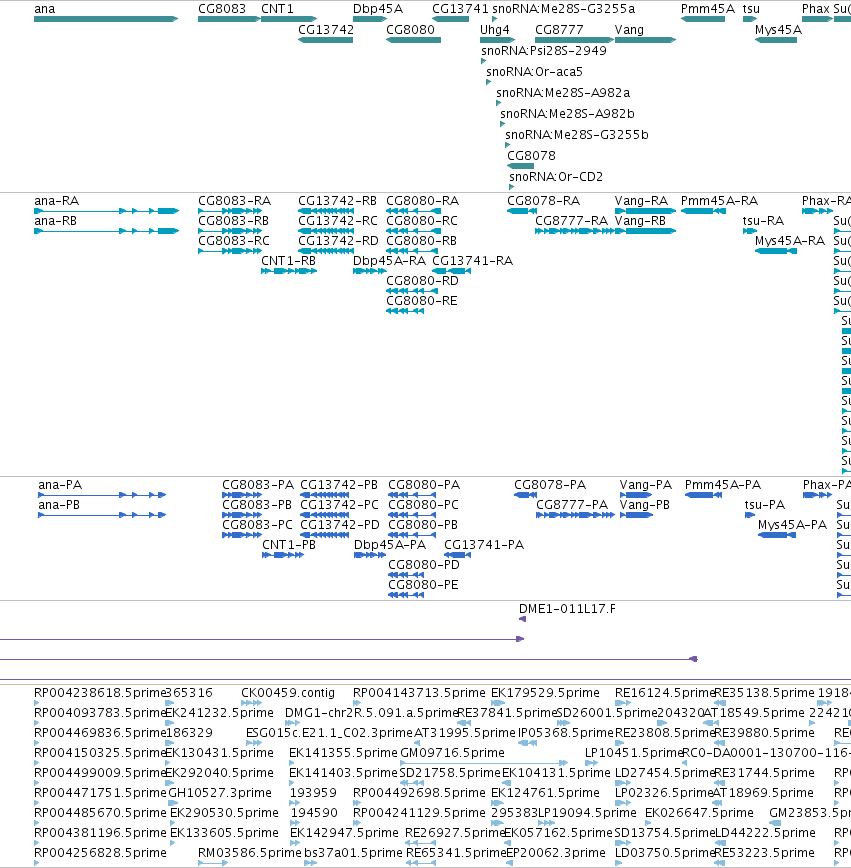The width and height of the screenshot is (851, 868).
Task: Select the Pmm45A-RA transcript label
Action: click(x=719, y=201)
